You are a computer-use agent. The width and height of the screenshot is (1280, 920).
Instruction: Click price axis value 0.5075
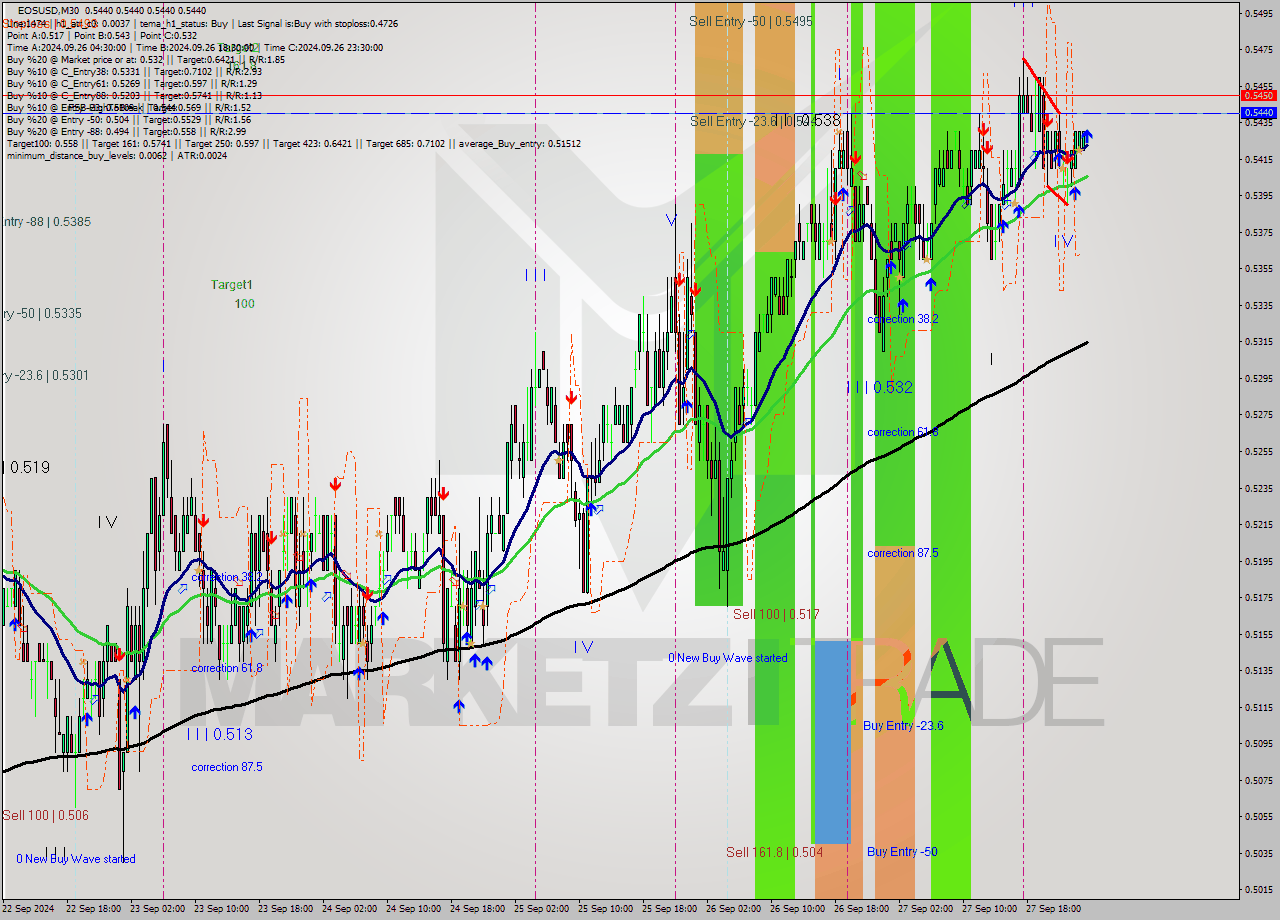[1257, 779]
